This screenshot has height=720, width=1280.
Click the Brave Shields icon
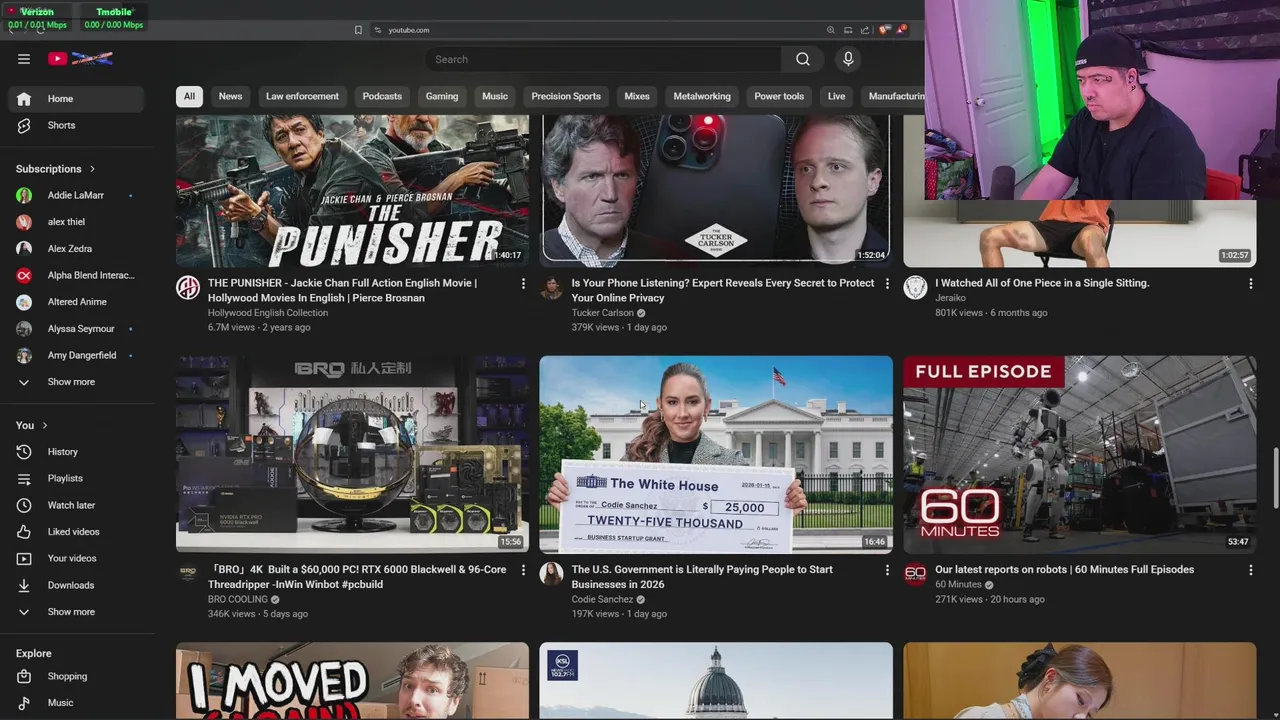click(884, 30)
